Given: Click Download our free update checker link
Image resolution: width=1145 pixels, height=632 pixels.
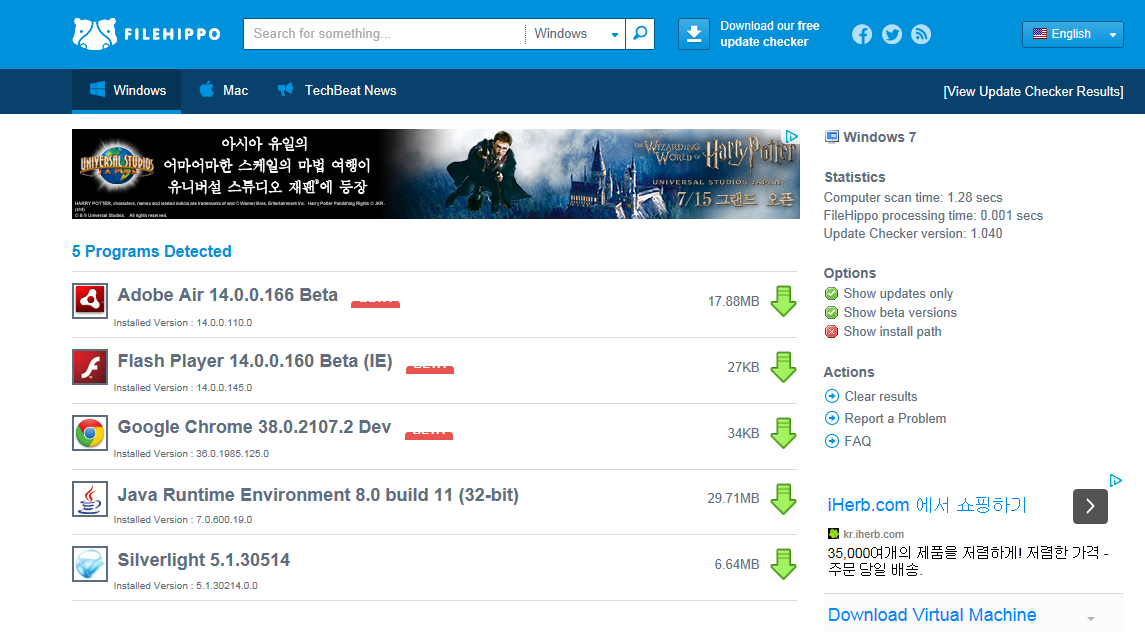Looking at the screenshot, I should tap(770, 34).
